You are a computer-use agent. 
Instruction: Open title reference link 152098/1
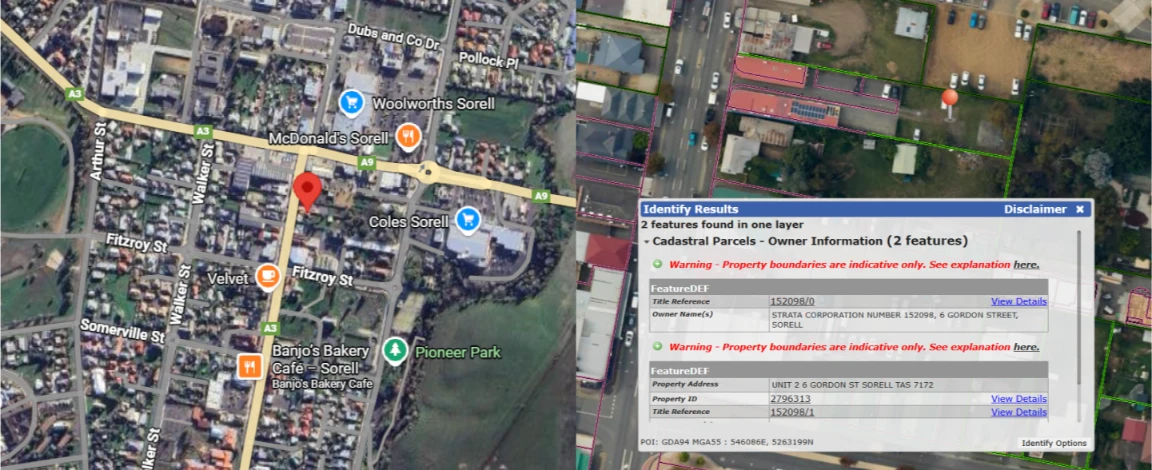(792, 412)
